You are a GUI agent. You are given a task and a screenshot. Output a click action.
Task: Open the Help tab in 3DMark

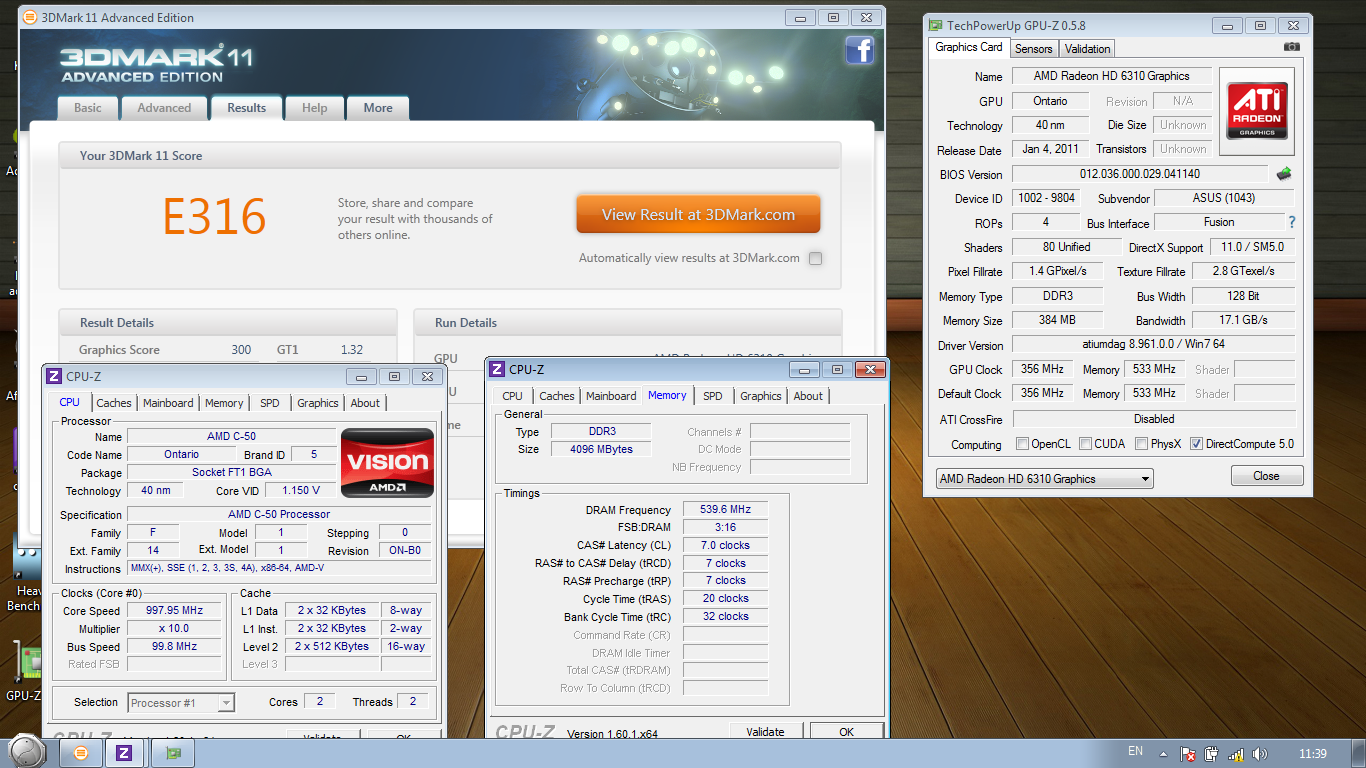pos(314,108)
